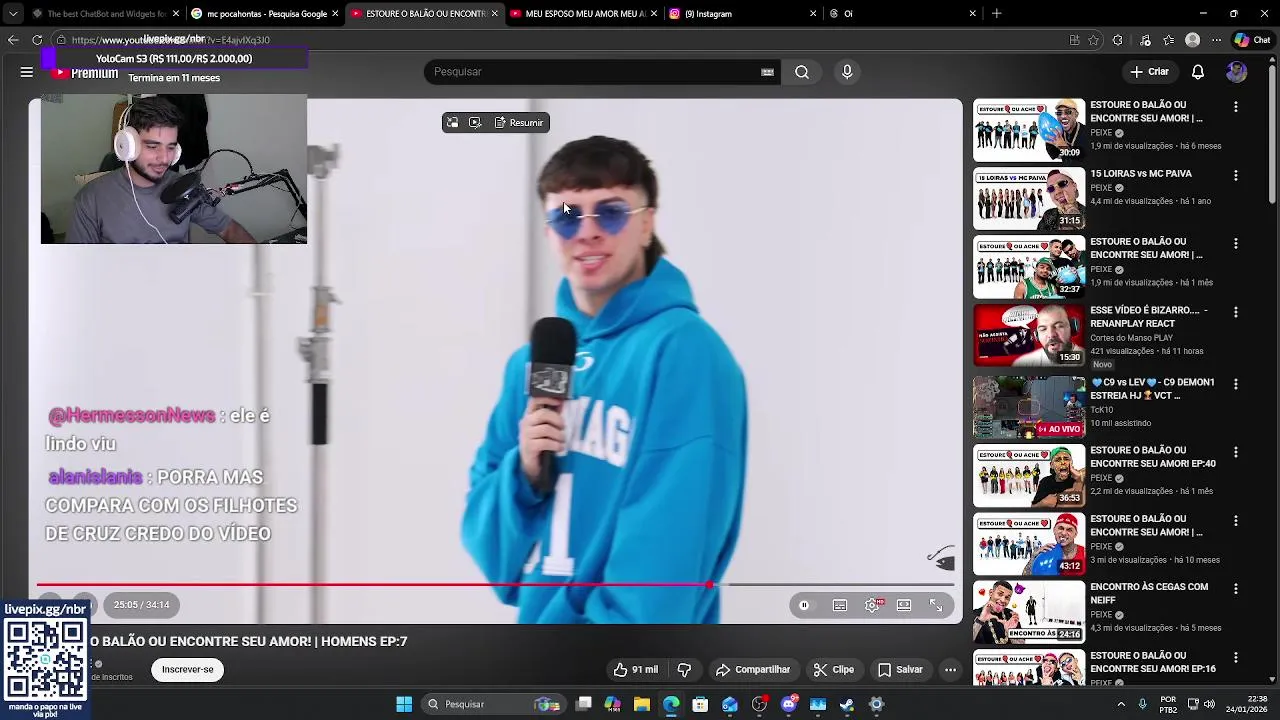1280x720 pixels.
Task: Click the Compartilhar button
Action: click(x=753, y=670)
